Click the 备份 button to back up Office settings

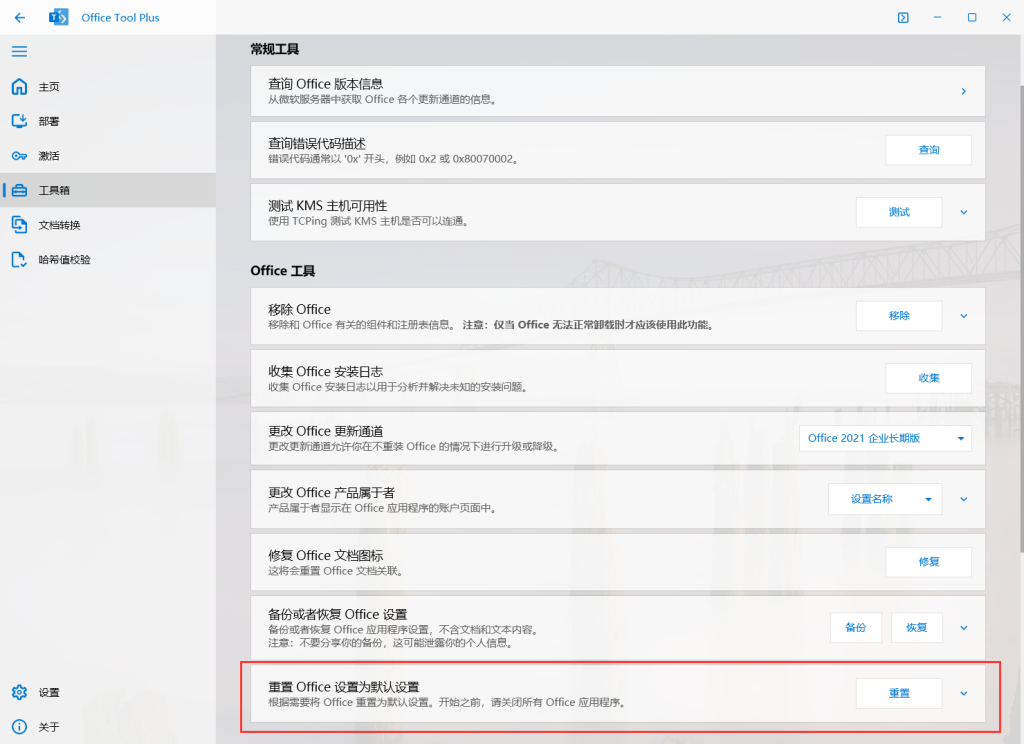click(x=855, y=627)
